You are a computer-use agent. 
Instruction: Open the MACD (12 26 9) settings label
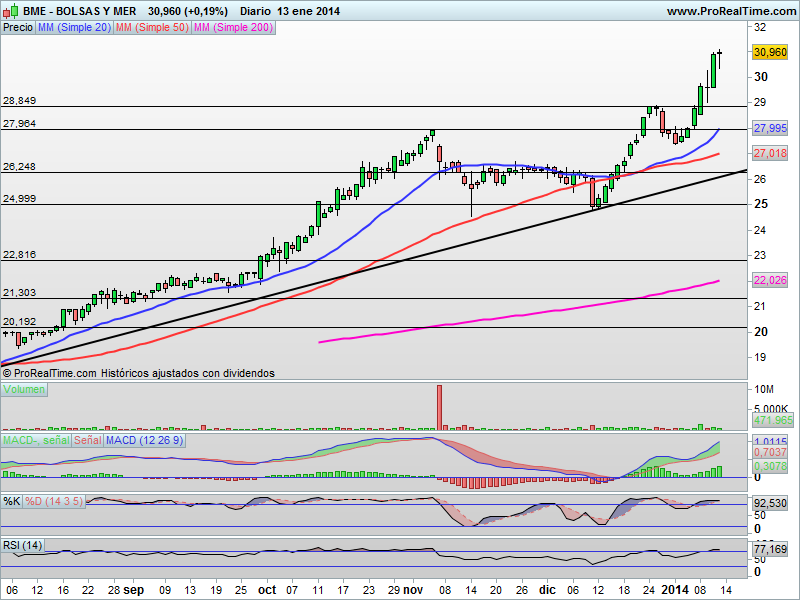click(x=144, y=440)
